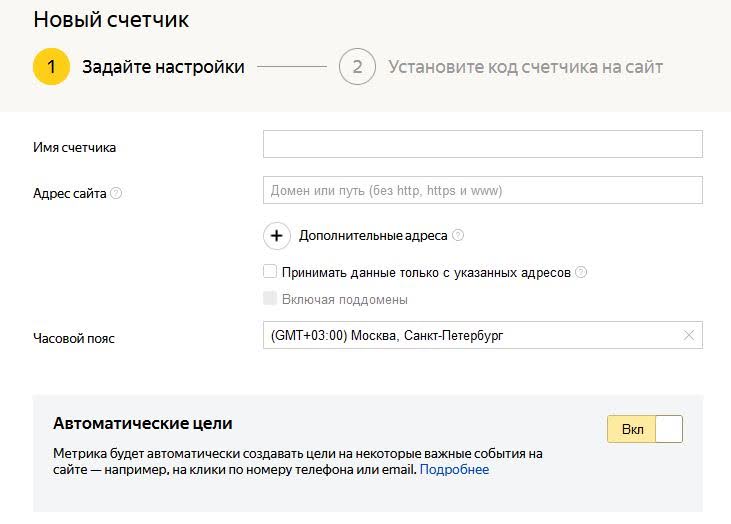Click Дополнительные адреса text button

[x=373, y=236]
